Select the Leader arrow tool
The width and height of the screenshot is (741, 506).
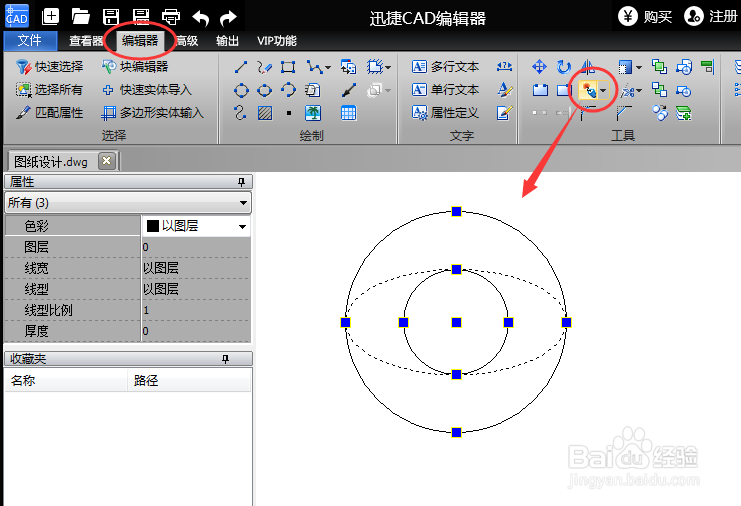coord(349,90)
